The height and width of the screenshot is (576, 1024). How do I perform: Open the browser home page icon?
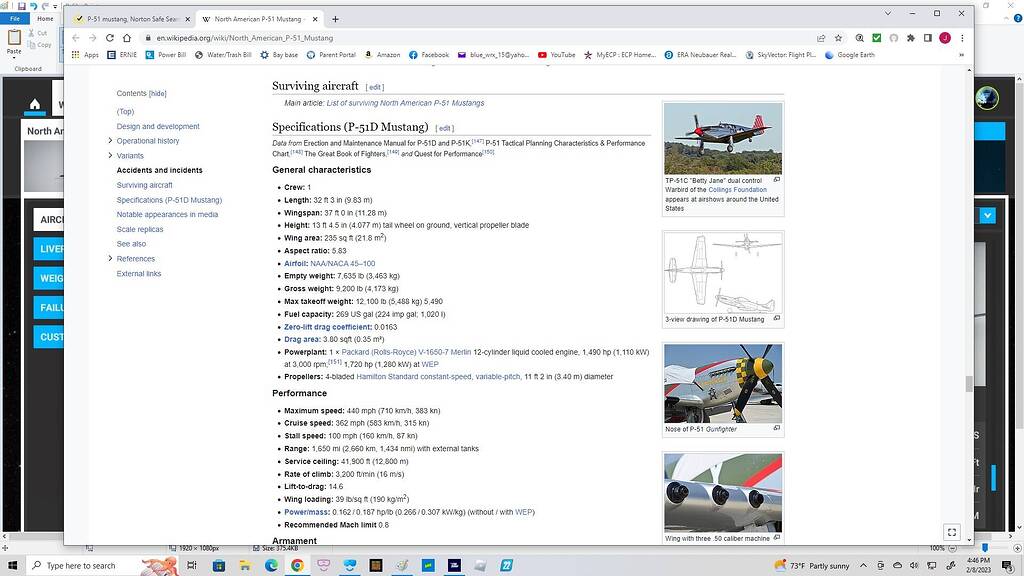coord(127,38)
